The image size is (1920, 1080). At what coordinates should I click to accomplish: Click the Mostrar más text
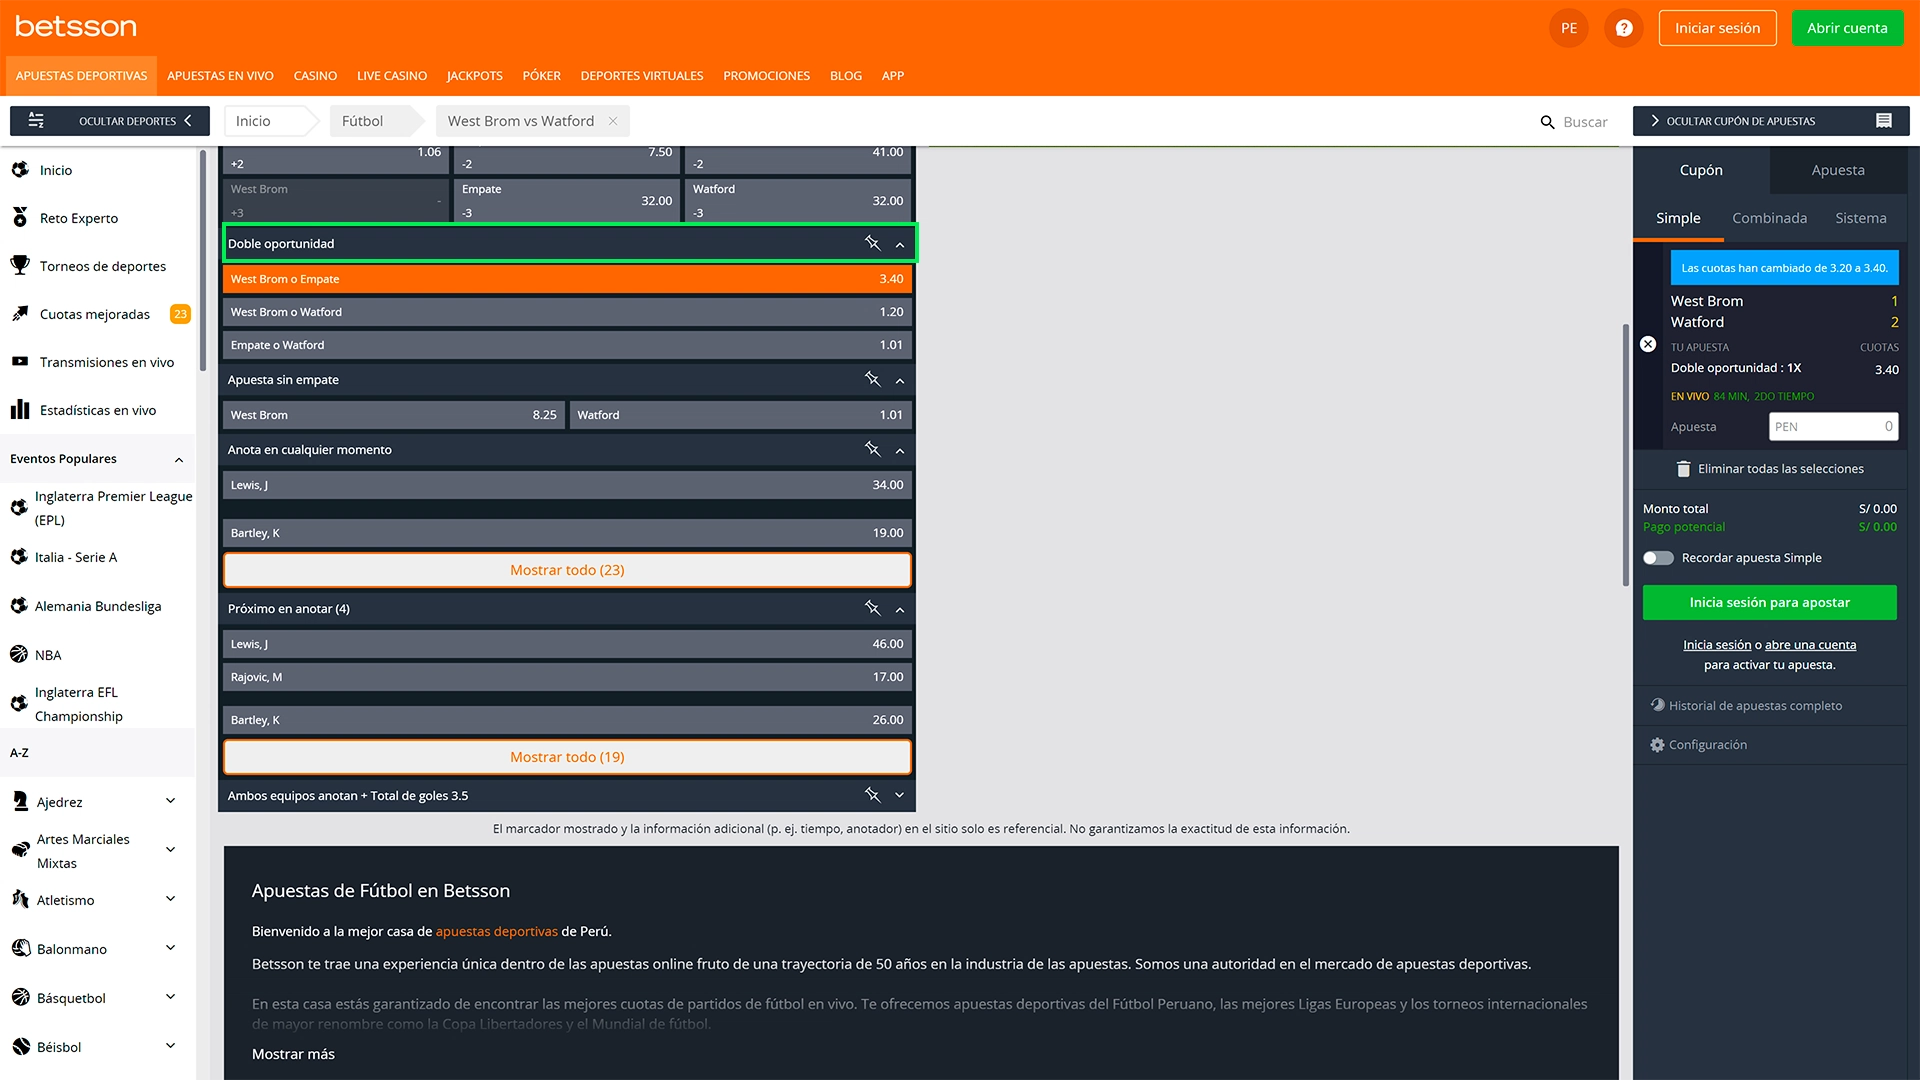(293, 1054)
